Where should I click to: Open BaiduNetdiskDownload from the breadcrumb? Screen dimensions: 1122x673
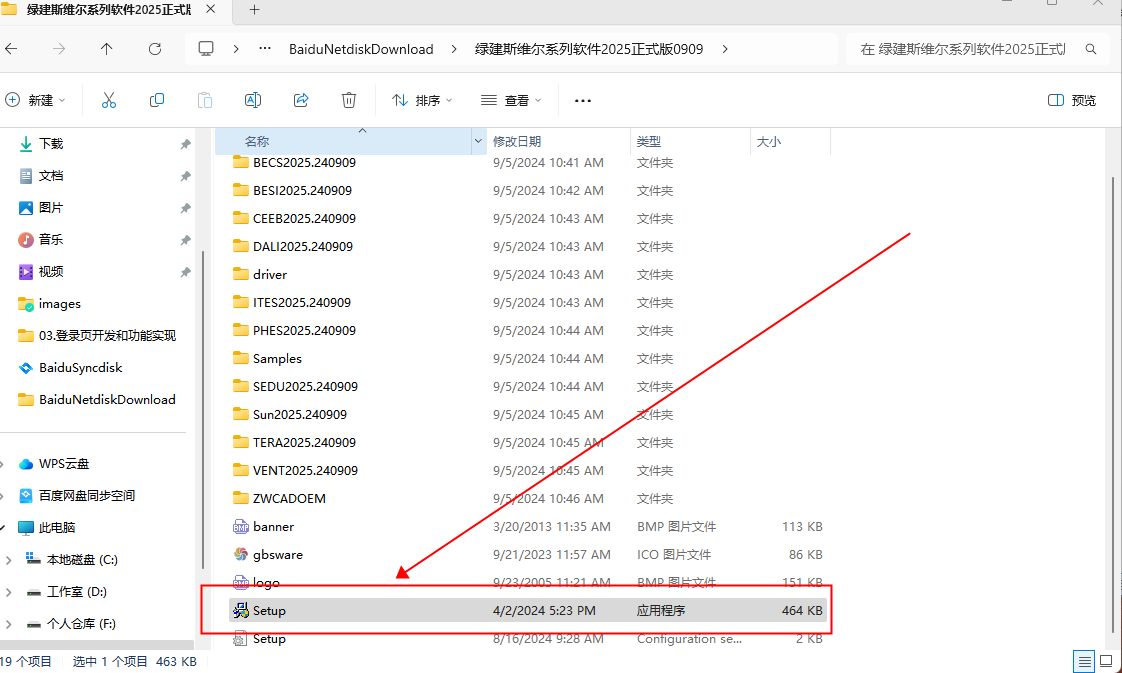tap(361, 47)
